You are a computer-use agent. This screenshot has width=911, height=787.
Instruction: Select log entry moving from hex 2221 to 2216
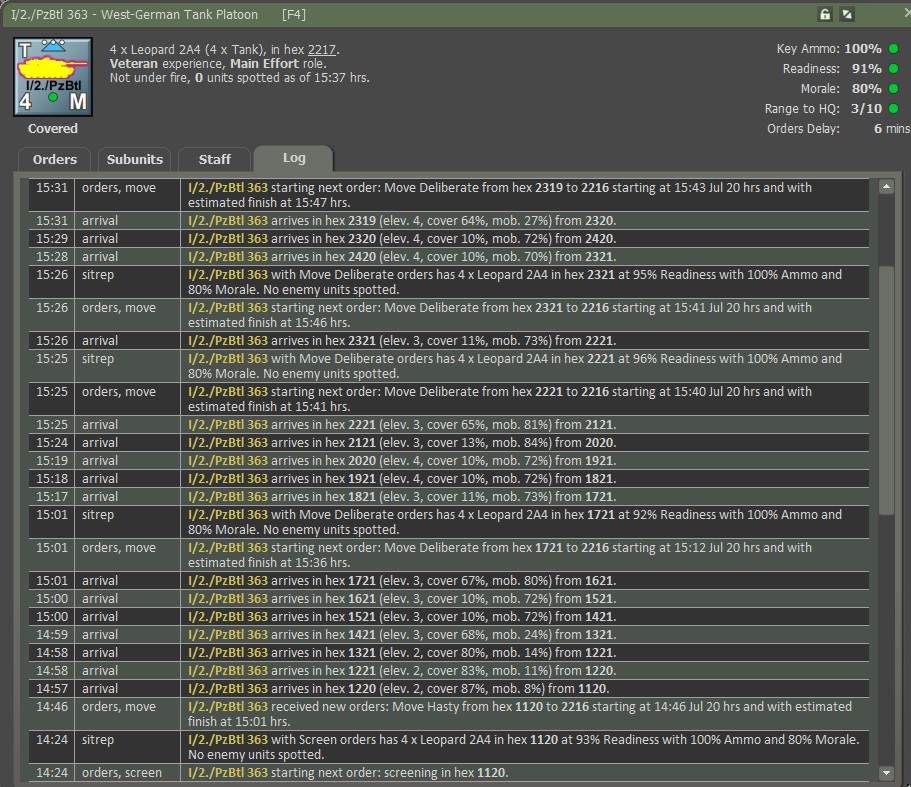click(x=449, y=400)
